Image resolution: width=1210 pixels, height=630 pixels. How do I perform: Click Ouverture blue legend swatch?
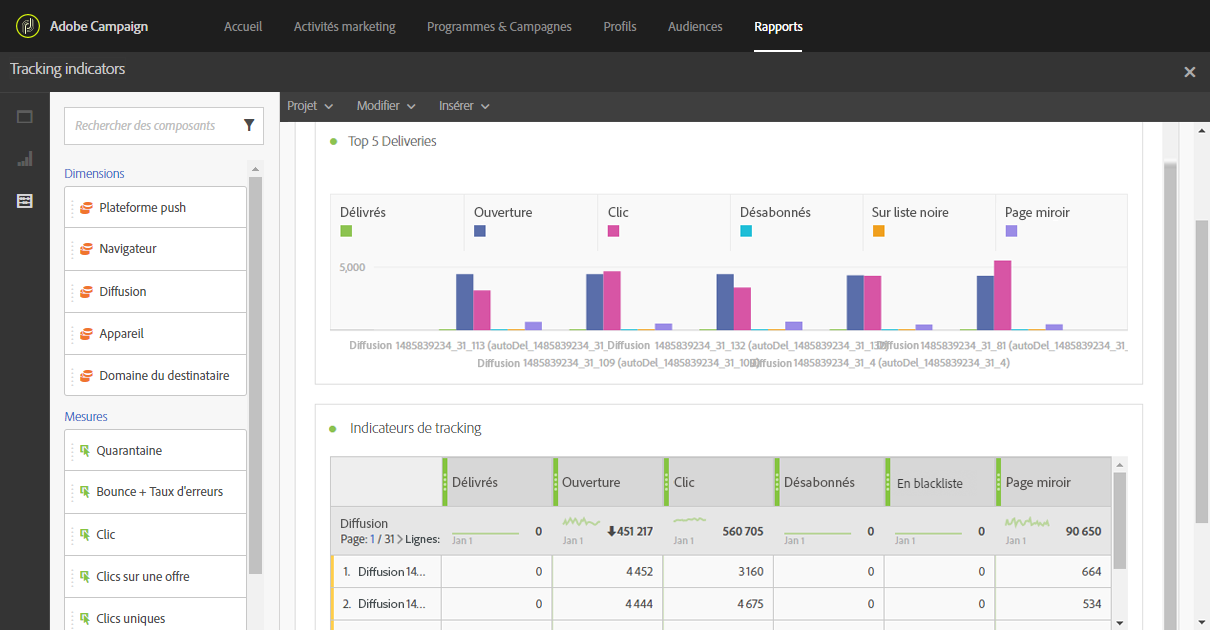(480, 231)
